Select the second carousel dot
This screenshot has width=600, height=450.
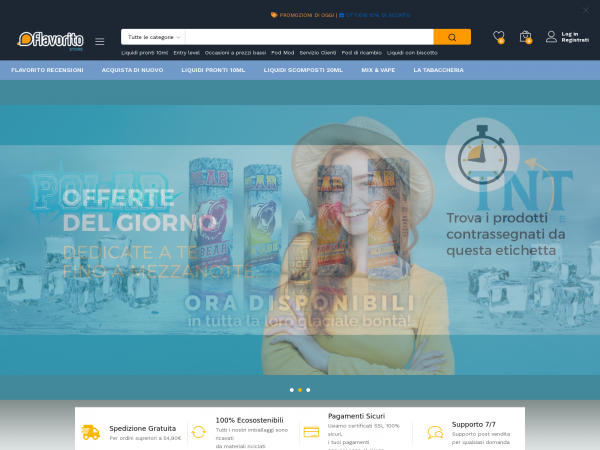pos(300,389)
